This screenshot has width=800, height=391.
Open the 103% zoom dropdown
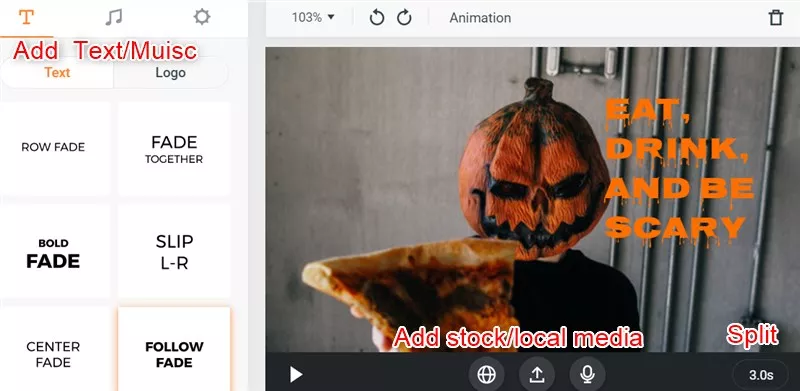(x=313, y=17)
